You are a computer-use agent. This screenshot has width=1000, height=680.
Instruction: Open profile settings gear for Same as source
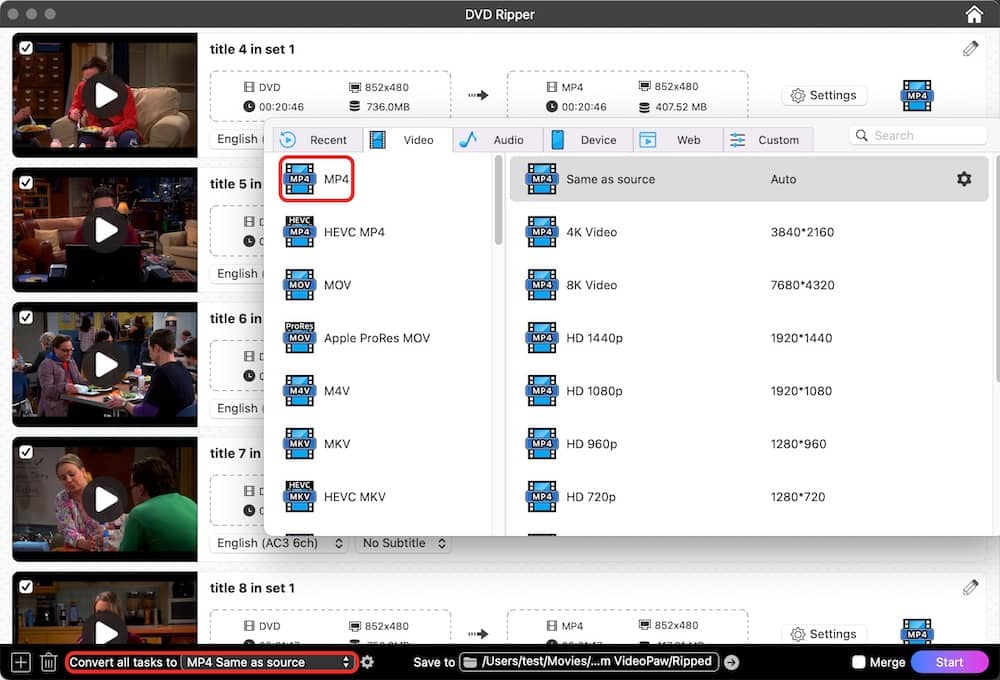pyautogui.click(x=963, y=178)
